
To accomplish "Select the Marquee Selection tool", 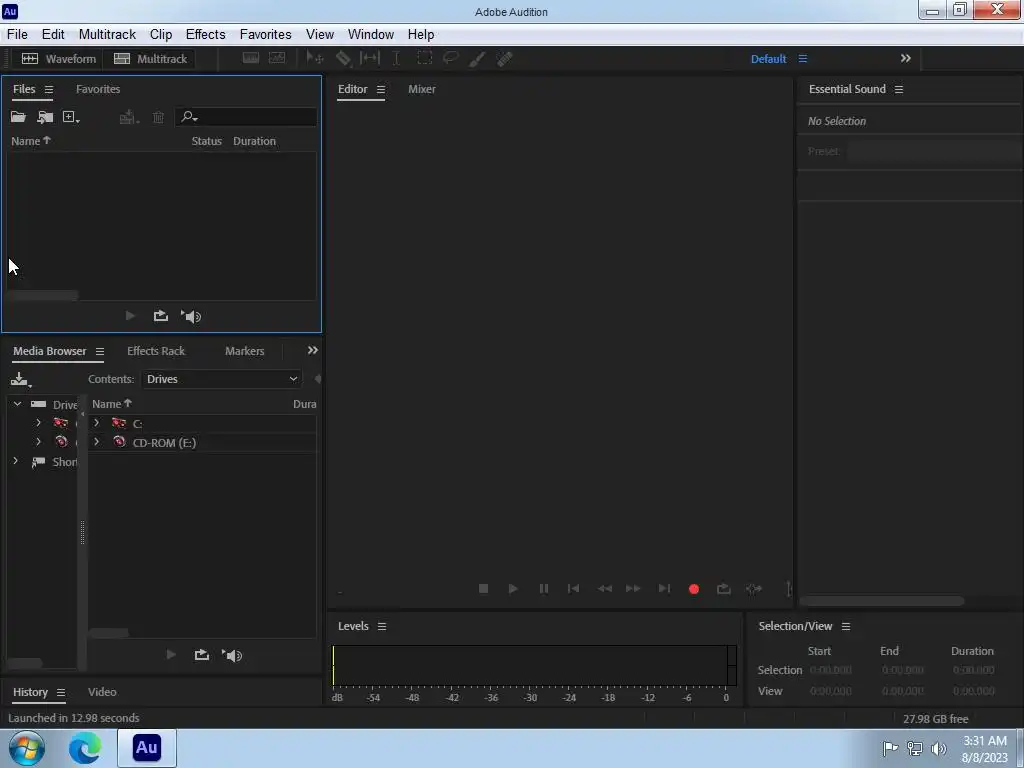I will pyautogui.click(x=424, y=58).
